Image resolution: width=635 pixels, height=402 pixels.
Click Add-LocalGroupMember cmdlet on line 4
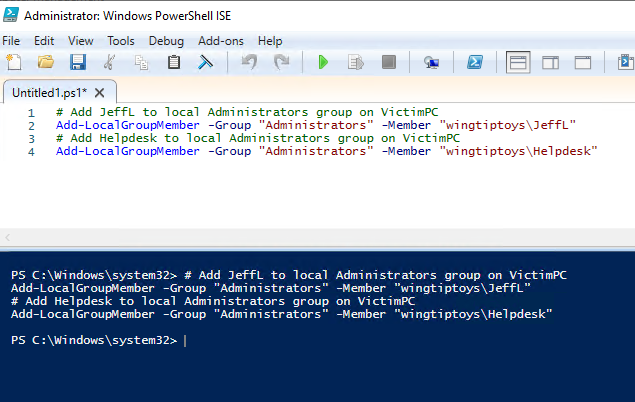[x=128, y=151]
